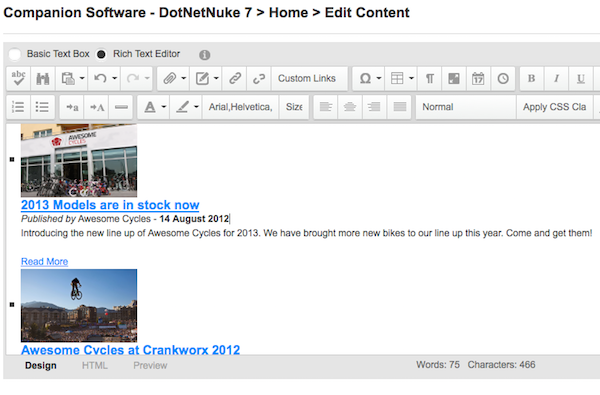The width and height of the screenshot is (600, 395).
Task: Open the Undo history dropdown arrow
Action: click(x=115, y=78)
